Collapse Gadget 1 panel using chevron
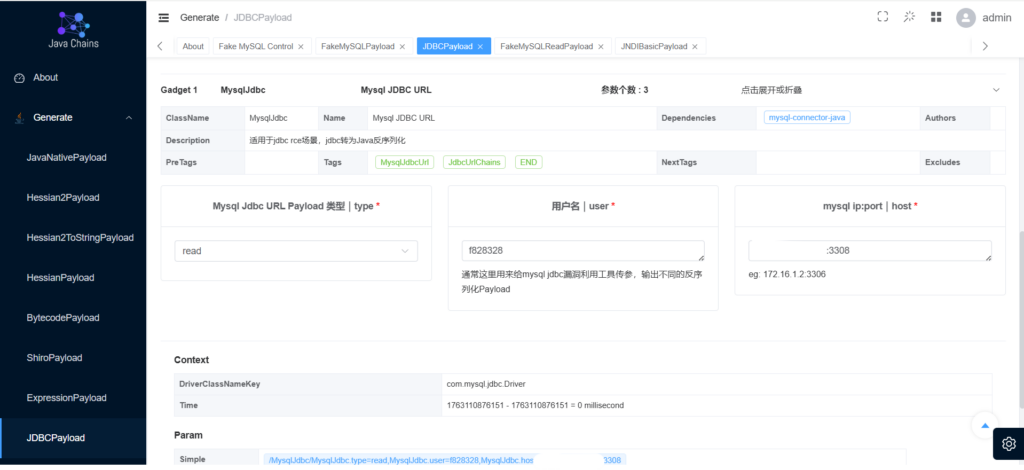Image resolution: width=1024 pixels, height=470 pixels. point(995,90)
